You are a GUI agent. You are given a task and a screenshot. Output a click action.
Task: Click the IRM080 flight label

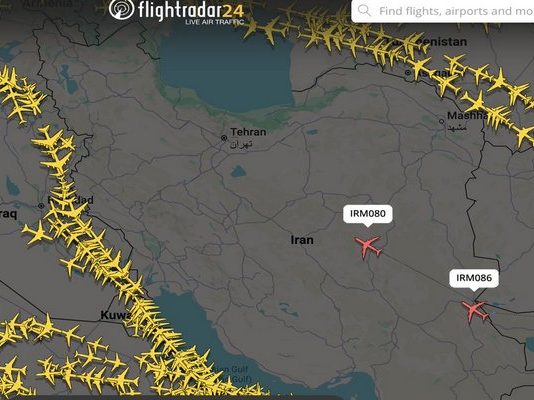[x=367, y=214]
